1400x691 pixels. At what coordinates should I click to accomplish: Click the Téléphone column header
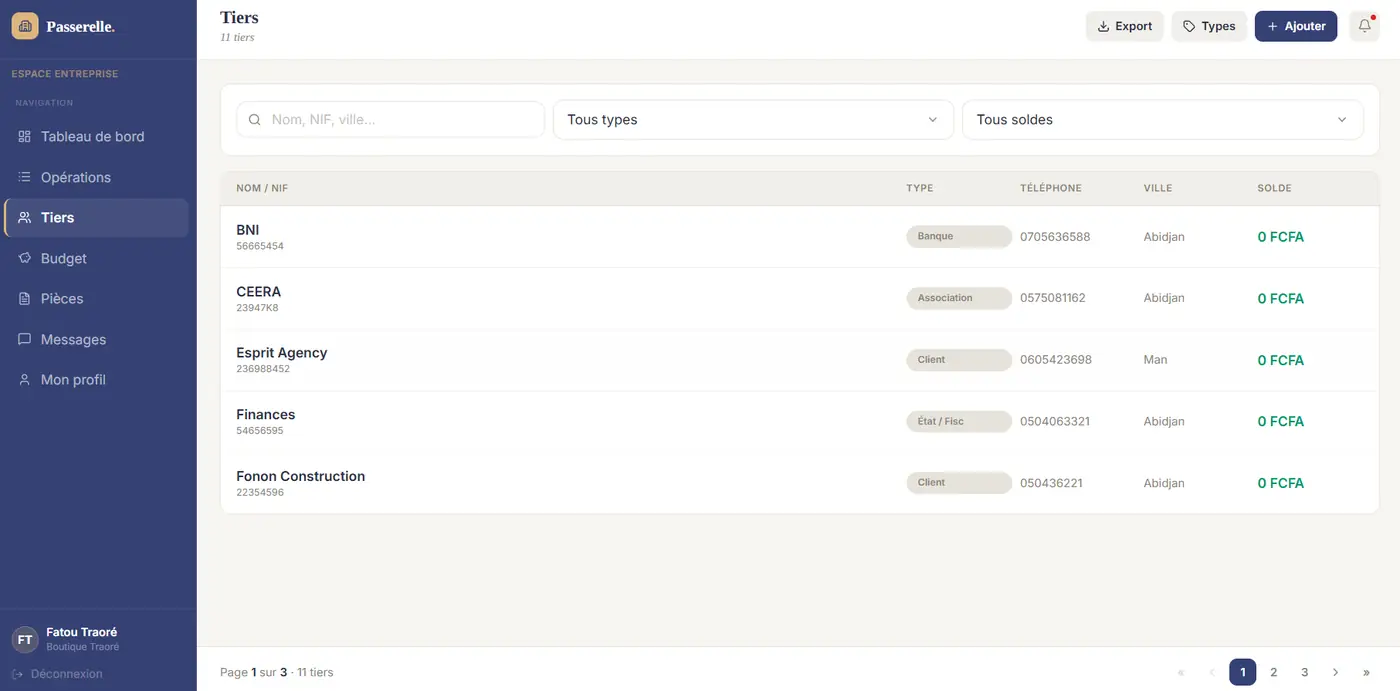click(x=1051, y=188)
